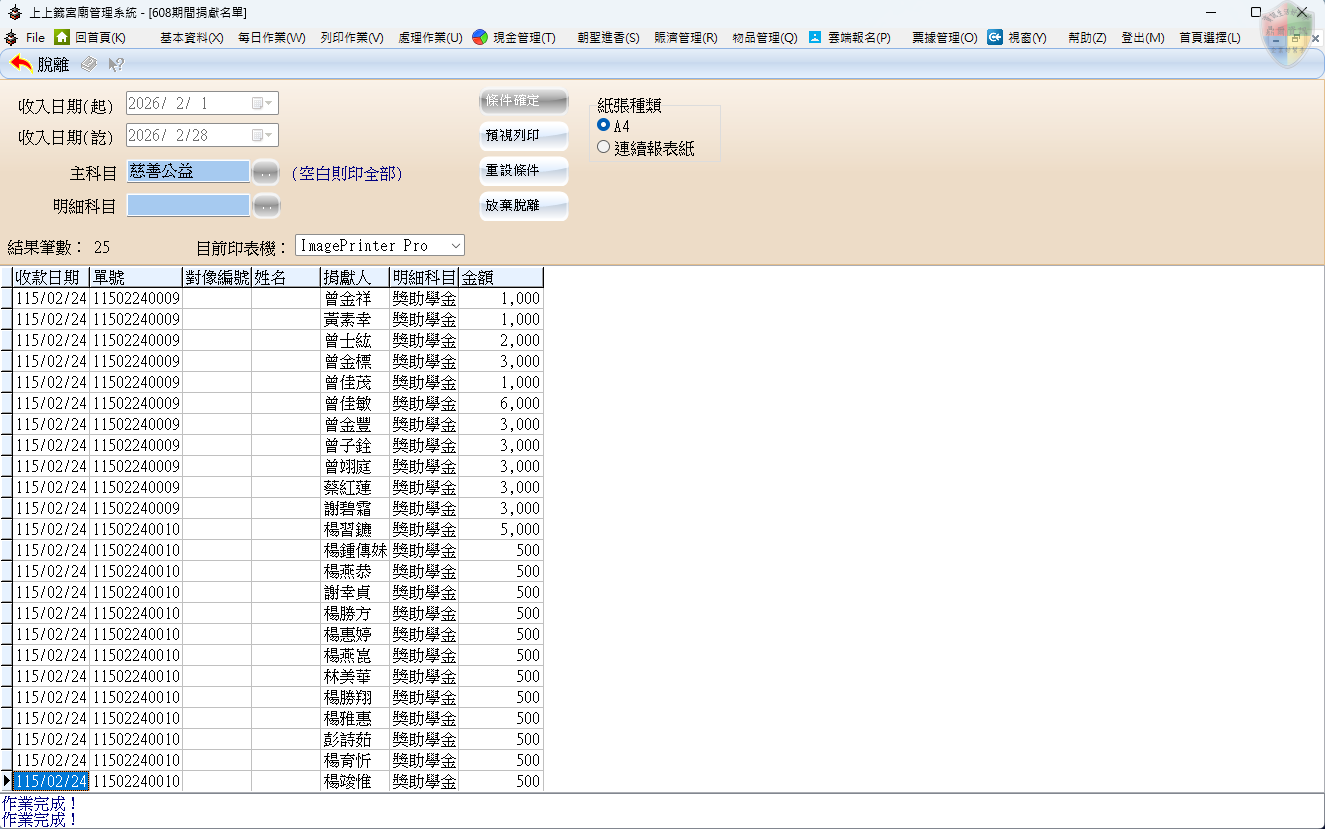Expand the 目前印表機 ImagePrinter Pro dropdown
This screenshot has width=1325, height=829.
coord(455,245)
